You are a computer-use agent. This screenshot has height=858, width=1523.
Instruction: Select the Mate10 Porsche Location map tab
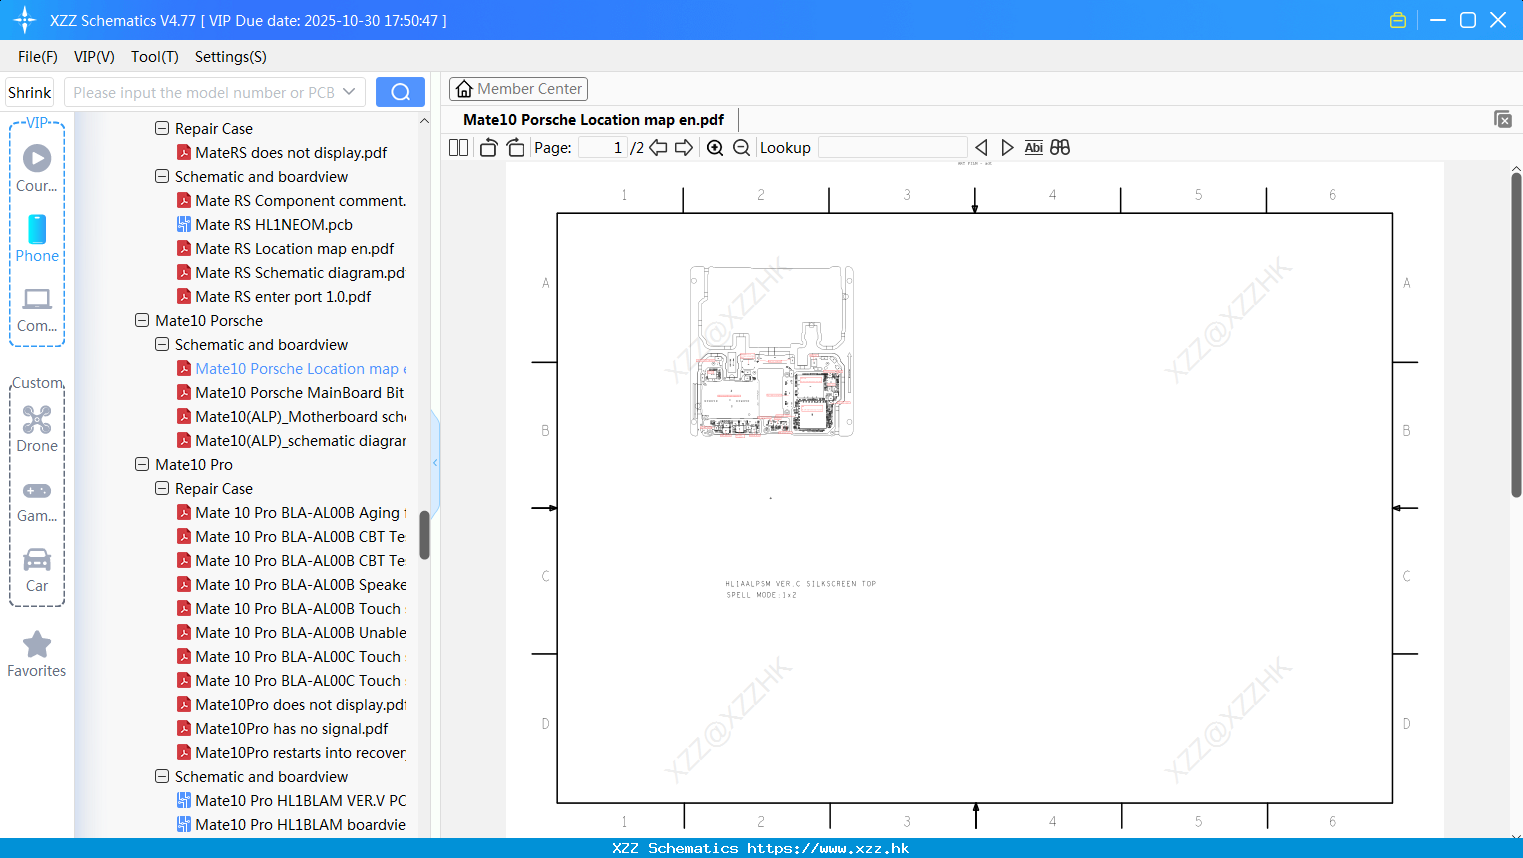[594, 119]
